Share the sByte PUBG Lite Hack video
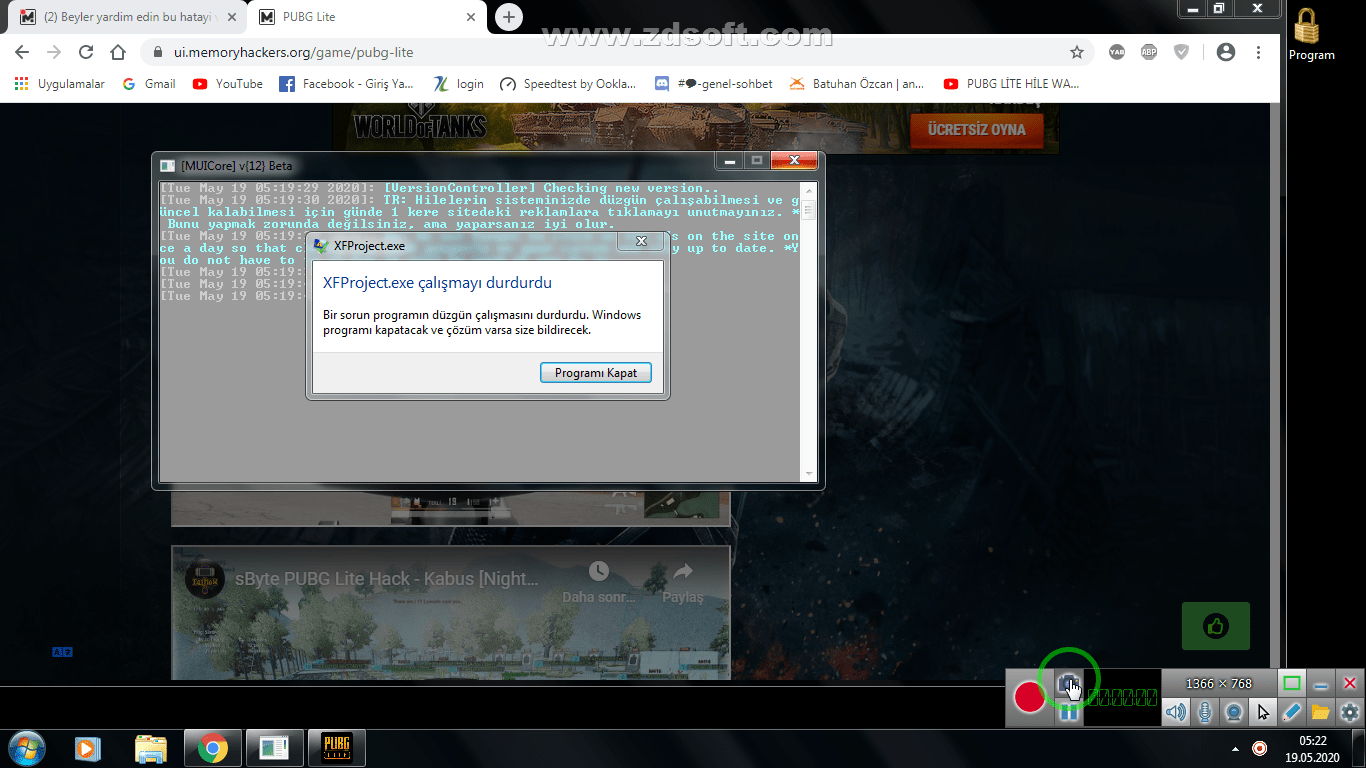1366x768 pixels. [683, 581]
